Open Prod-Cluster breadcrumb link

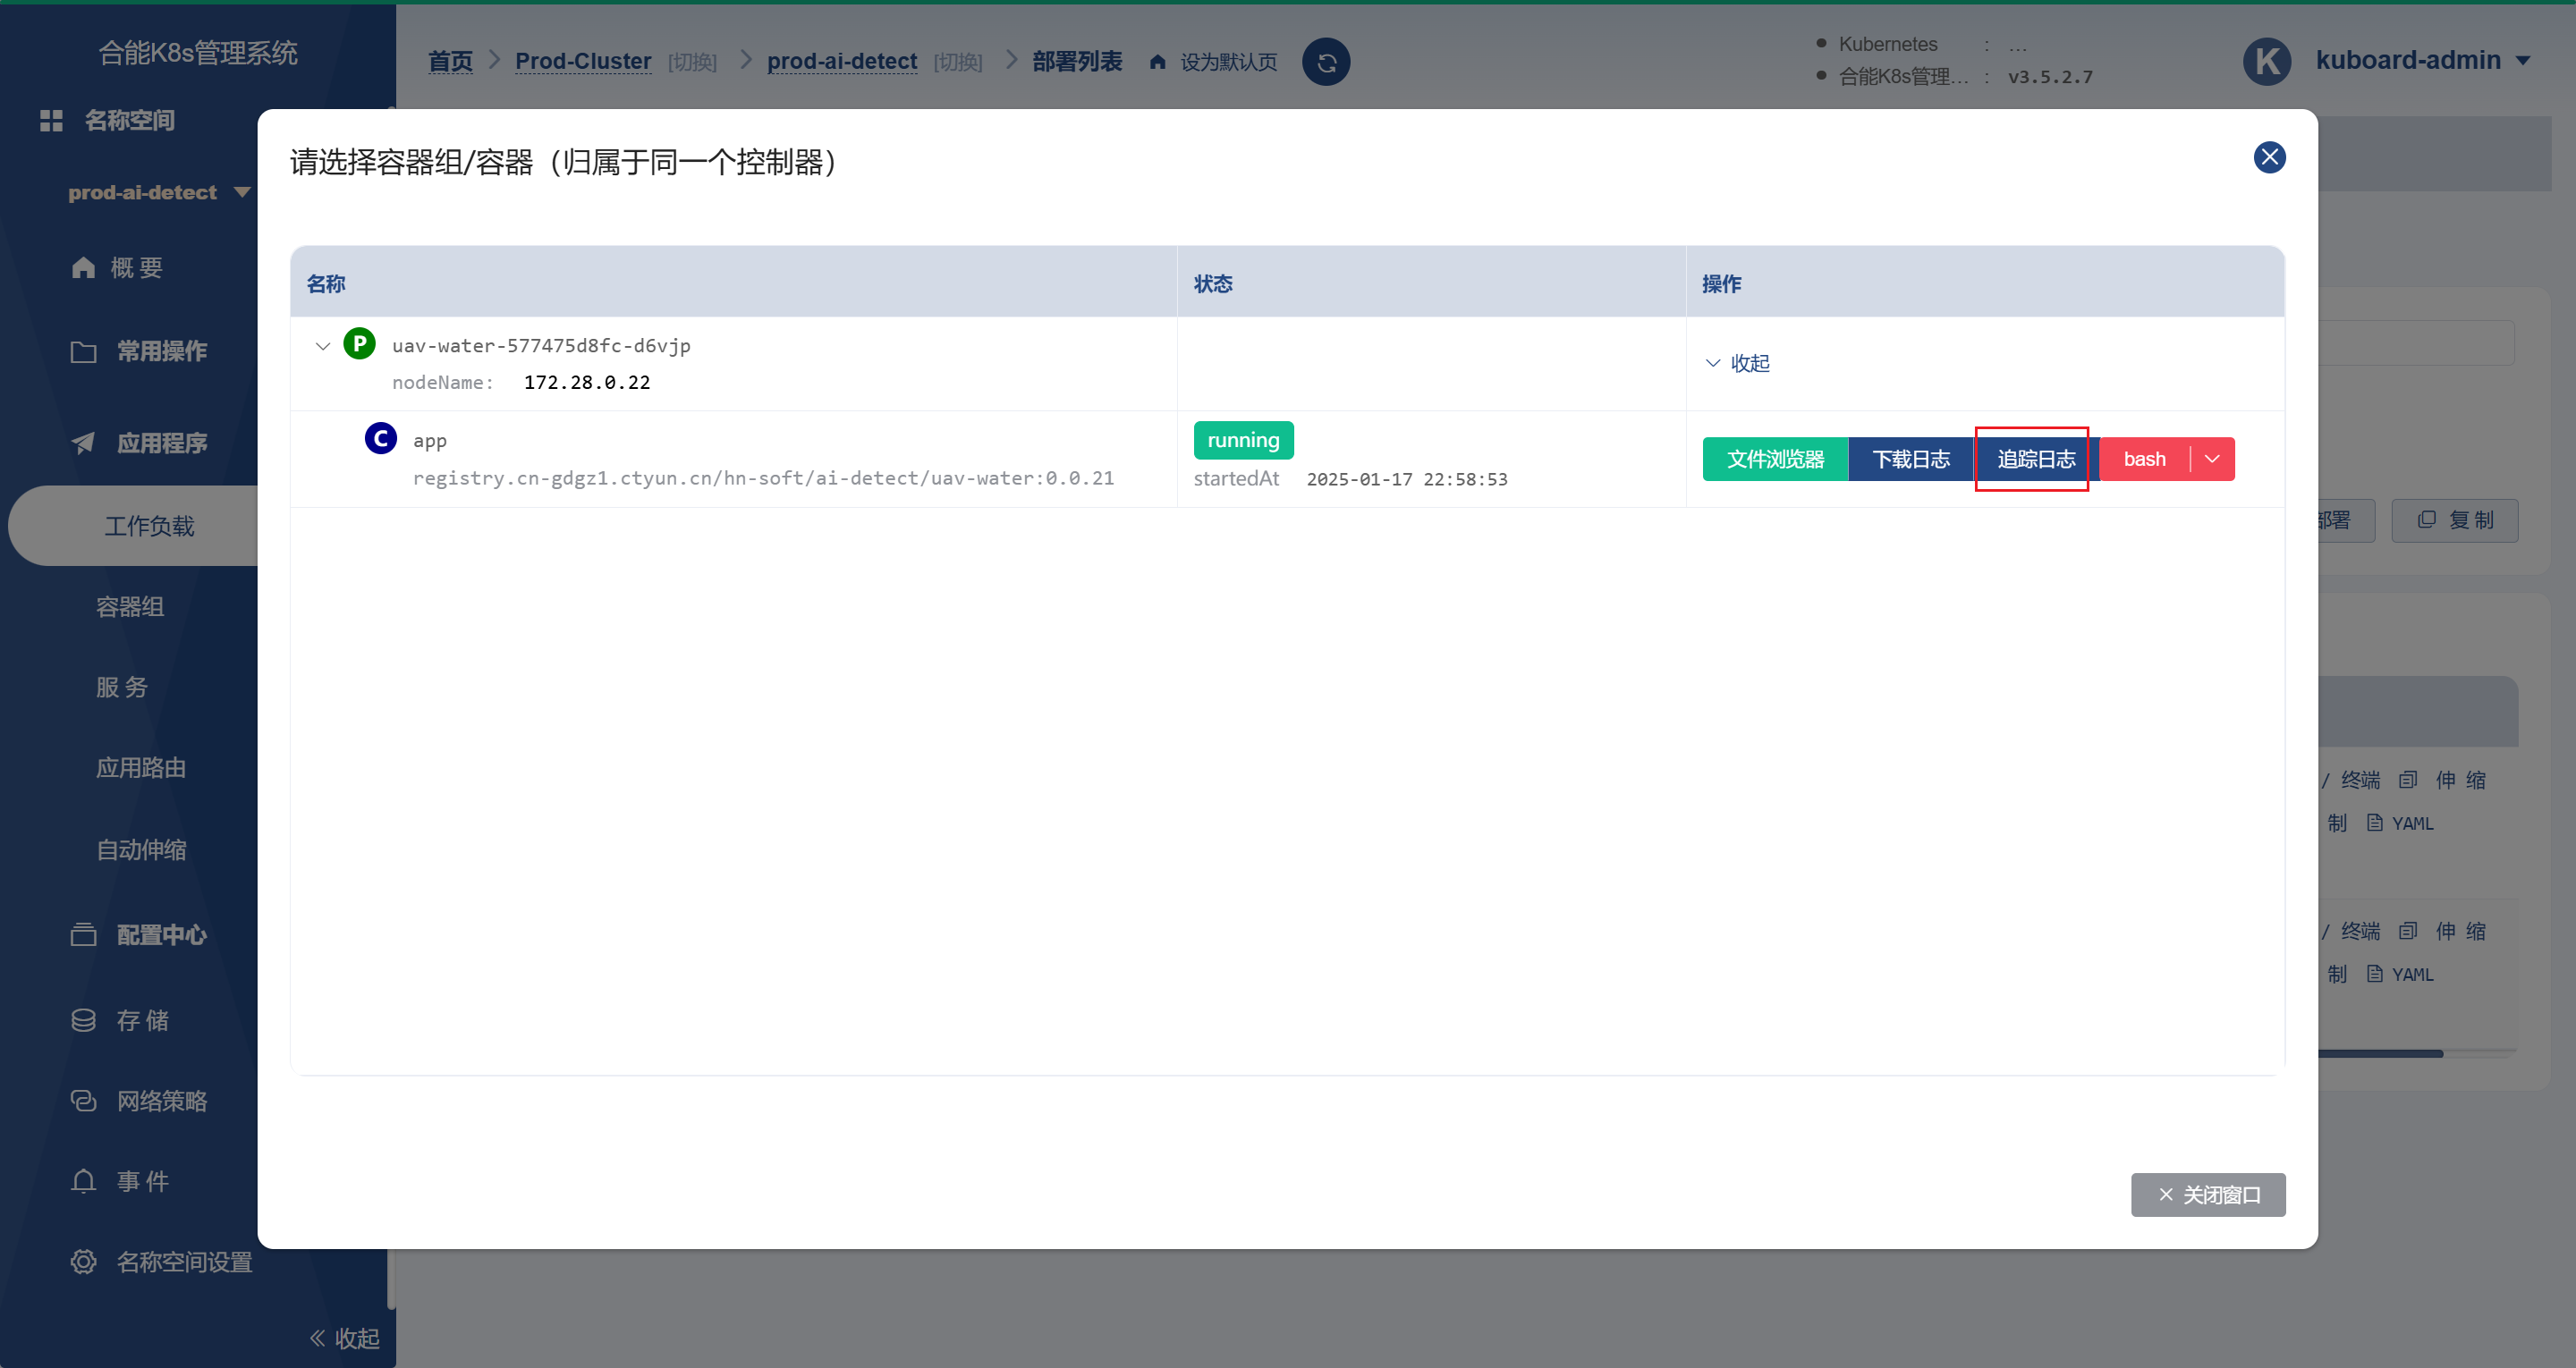[583, 62]
